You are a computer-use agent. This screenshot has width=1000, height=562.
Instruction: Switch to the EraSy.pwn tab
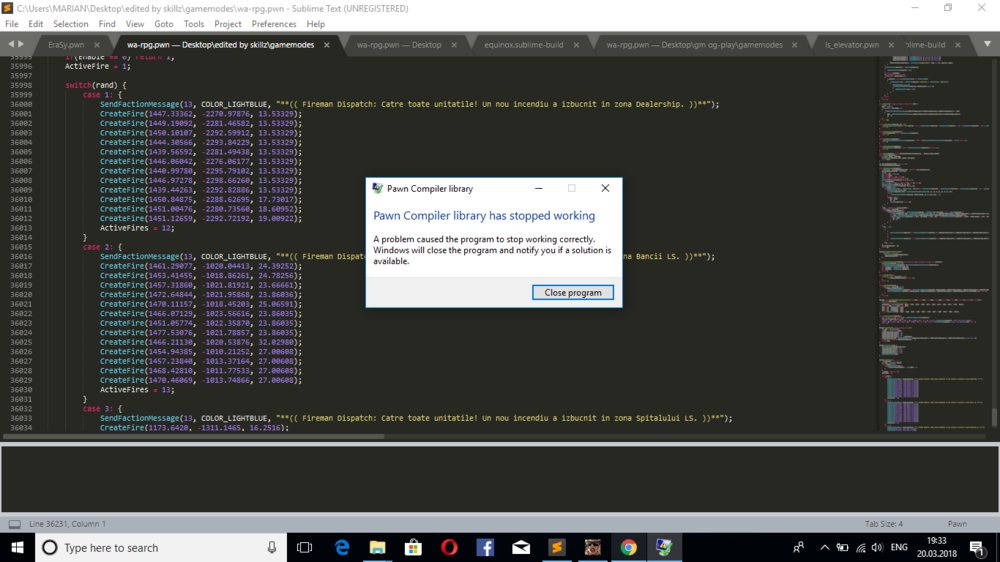66,45
